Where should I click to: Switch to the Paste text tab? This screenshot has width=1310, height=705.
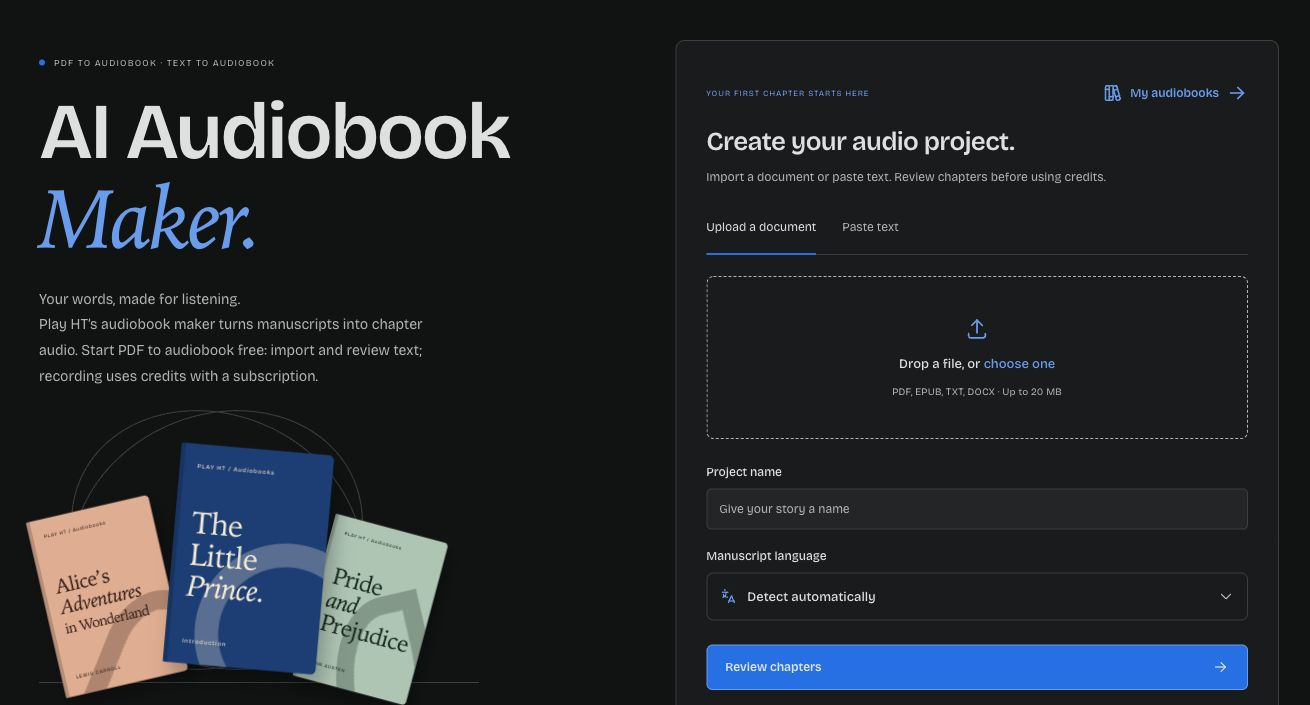click(x=870, y=227)
